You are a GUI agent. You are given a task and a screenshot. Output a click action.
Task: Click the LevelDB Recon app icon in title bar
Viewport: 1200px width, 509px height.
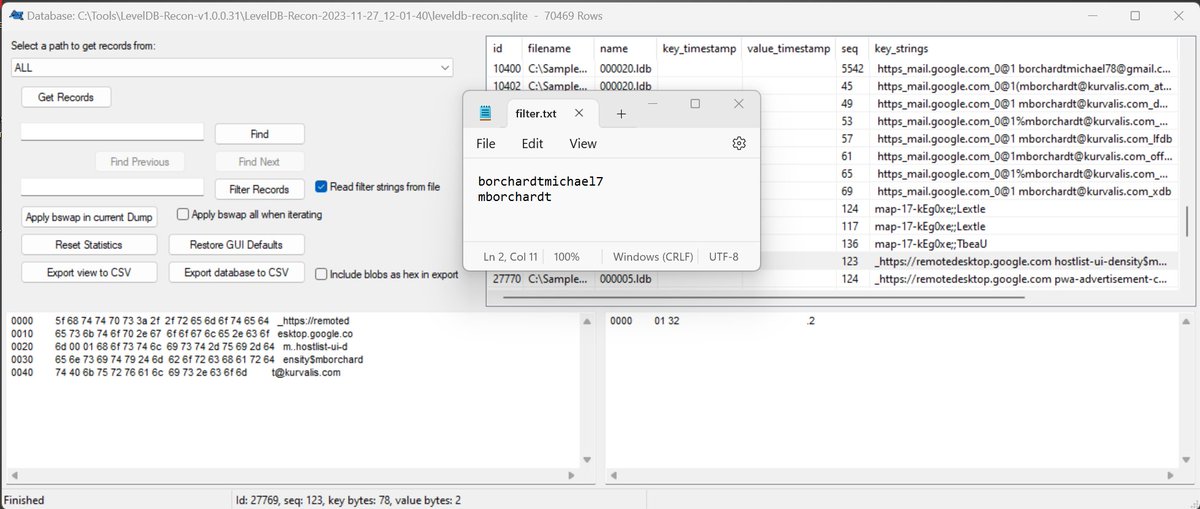click(x=14, y=15)
